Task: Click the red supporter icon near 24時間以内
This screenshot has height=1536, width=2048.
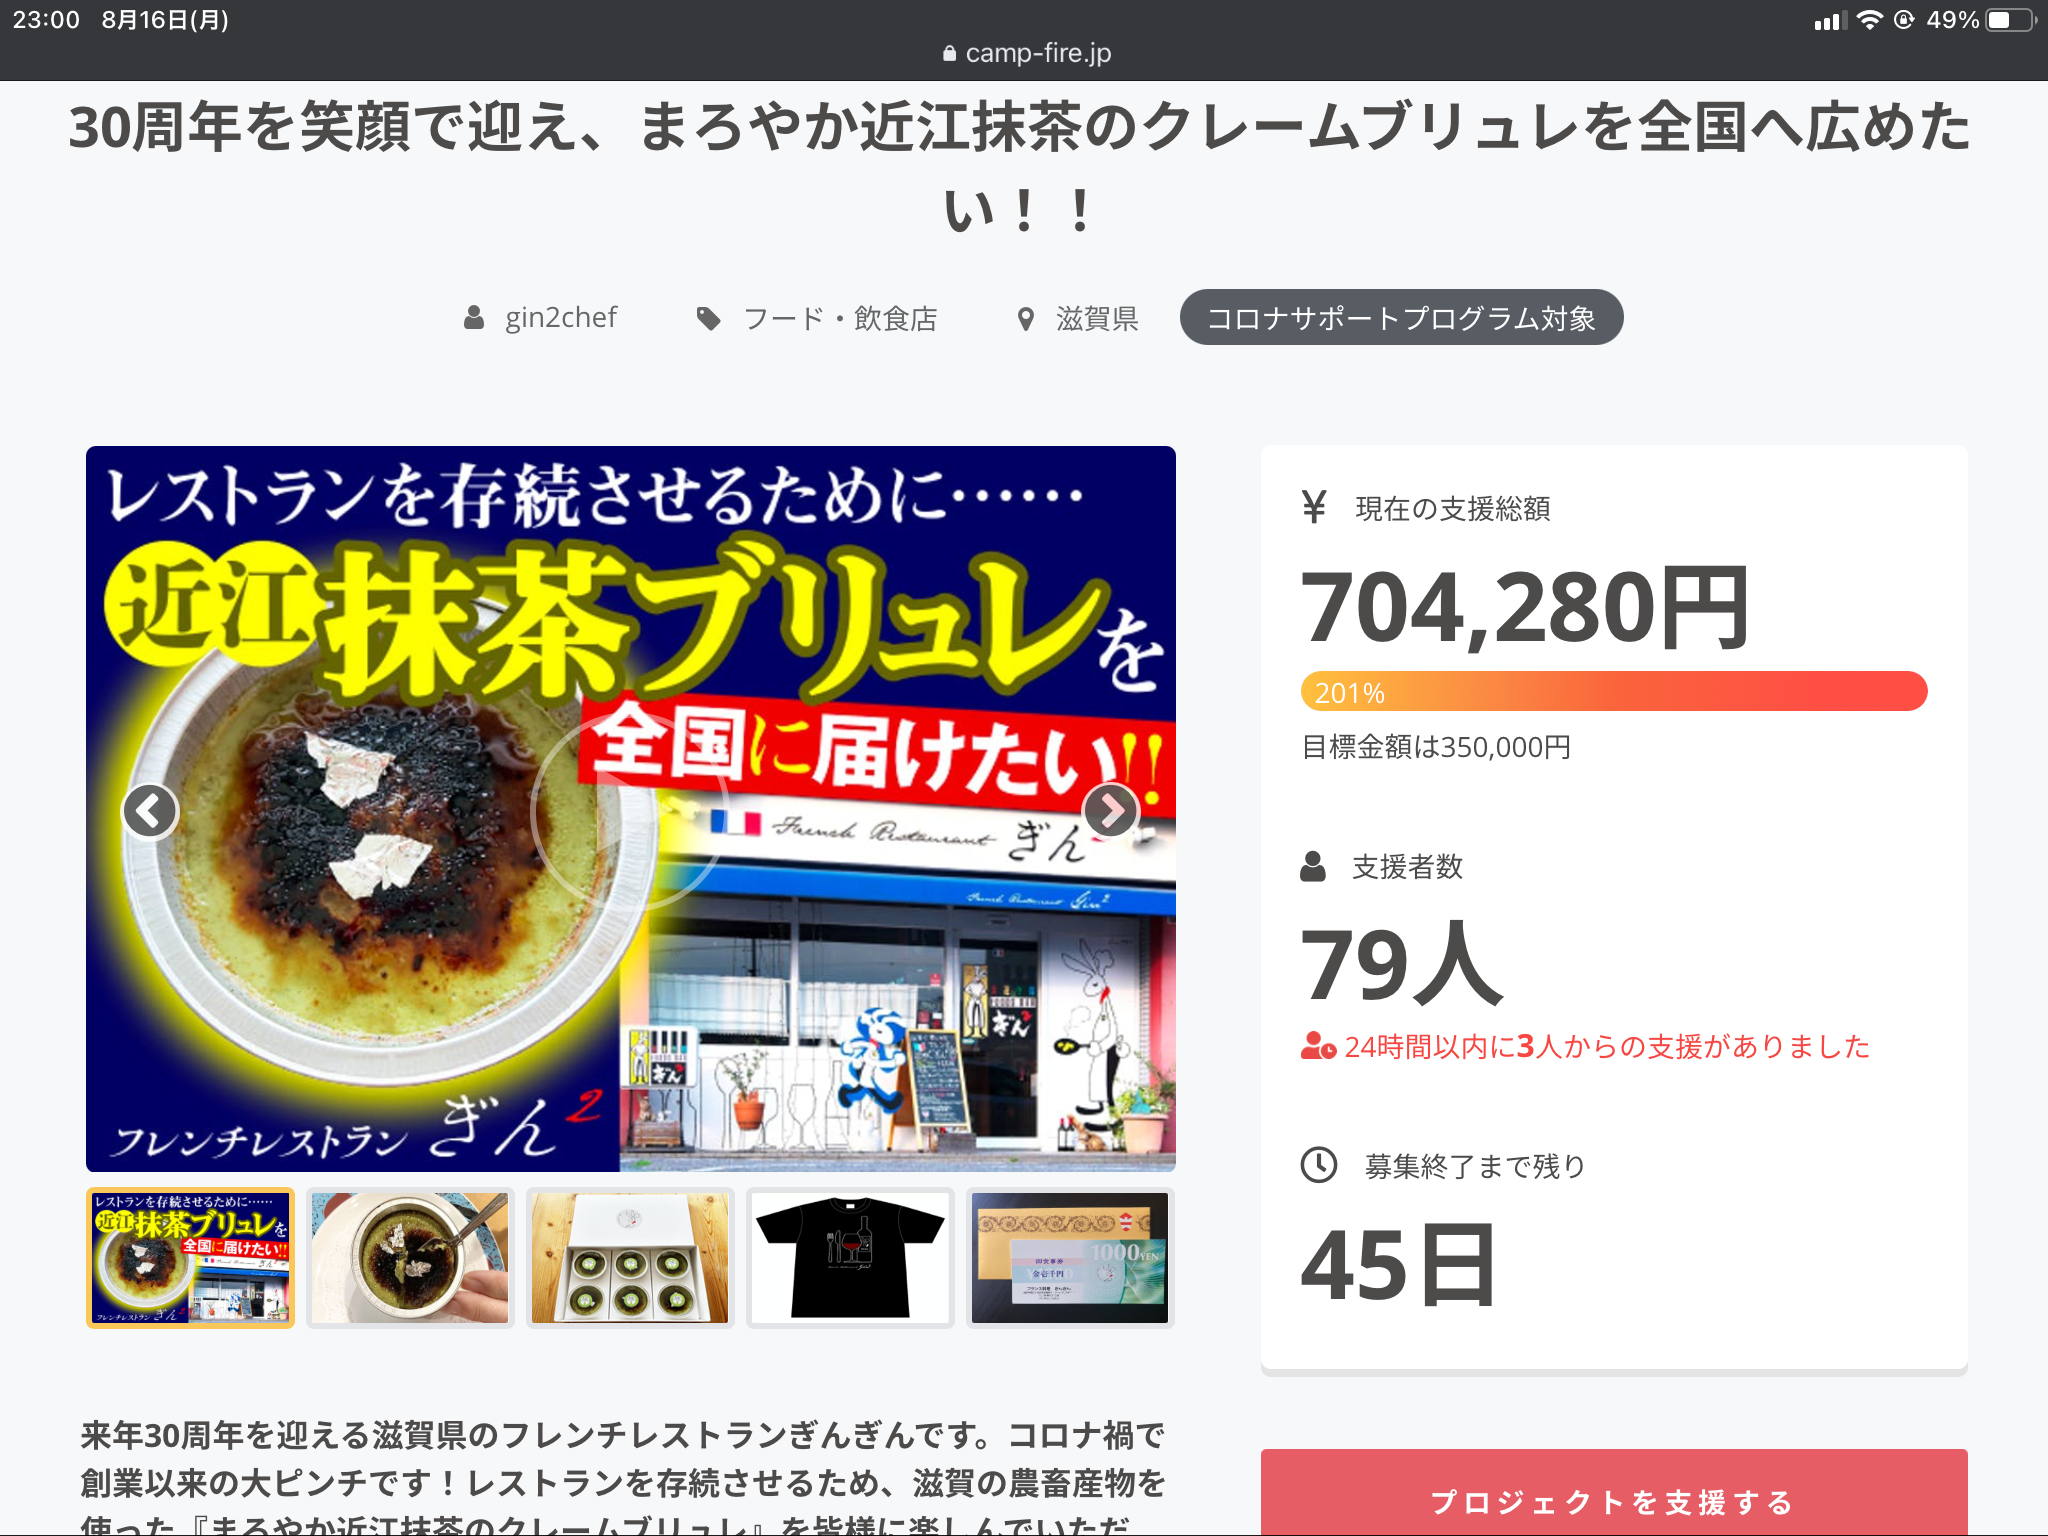Action: (1319, 1046)
